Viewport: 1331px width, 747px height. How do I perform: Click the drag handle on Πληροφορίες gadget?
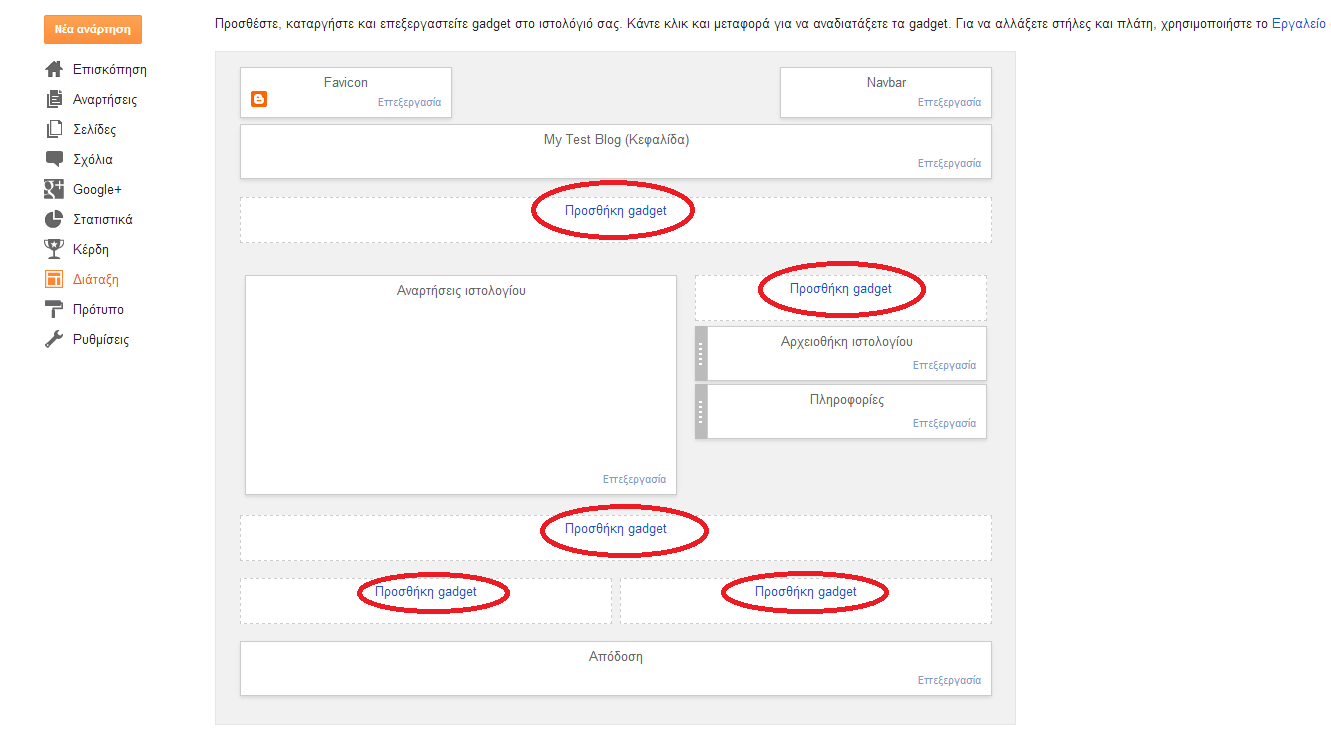click(701, 411)
